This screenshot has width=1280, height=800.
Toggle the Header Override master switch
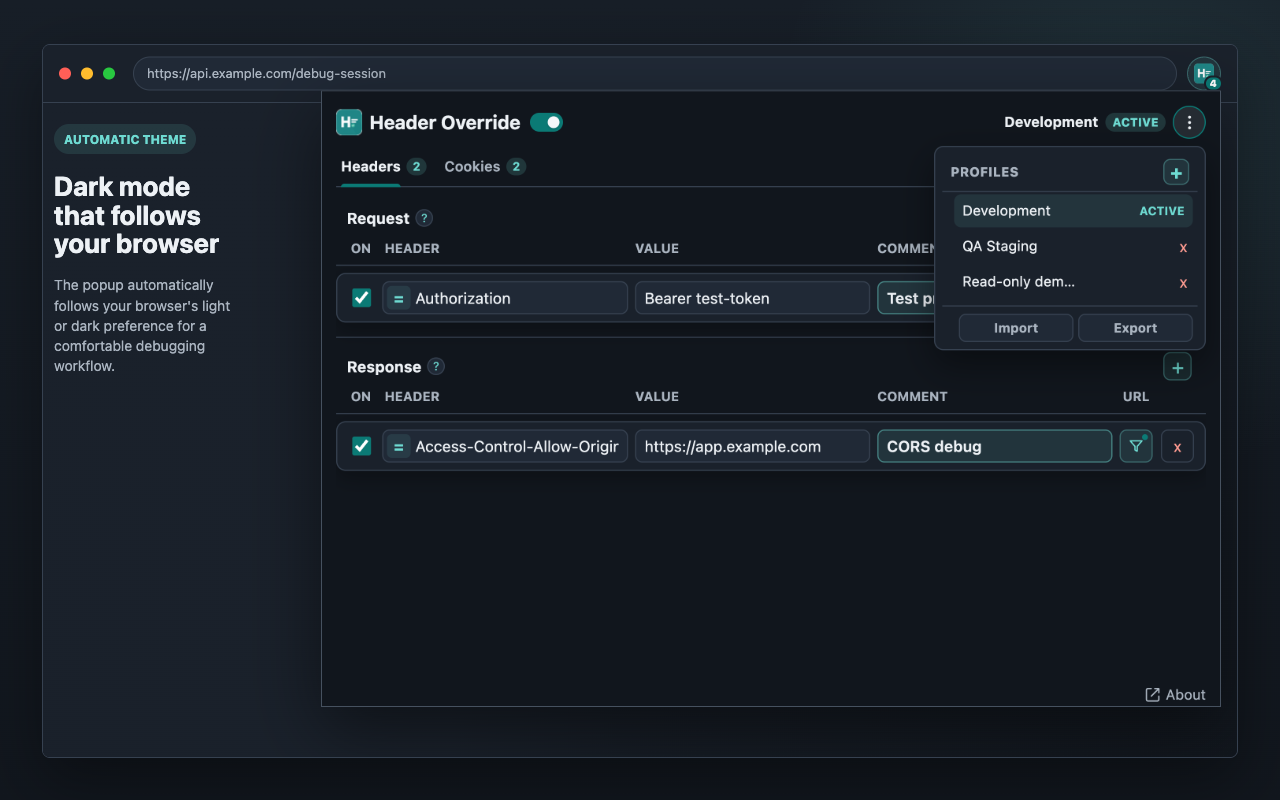(x=546, y=122)
